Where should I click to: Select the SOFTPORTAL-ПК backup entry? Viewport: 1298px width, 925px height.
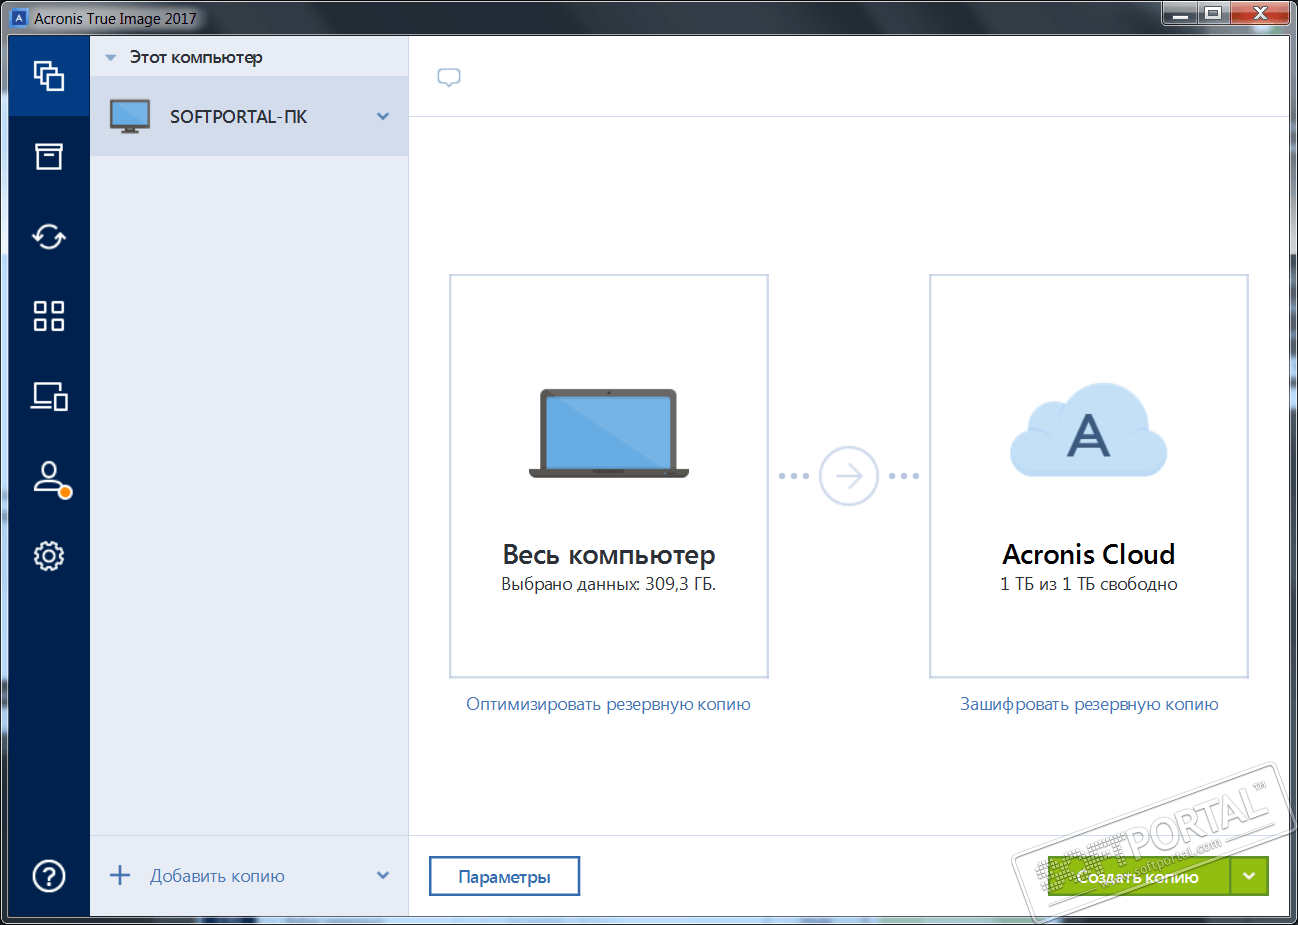tap(249, 116)
